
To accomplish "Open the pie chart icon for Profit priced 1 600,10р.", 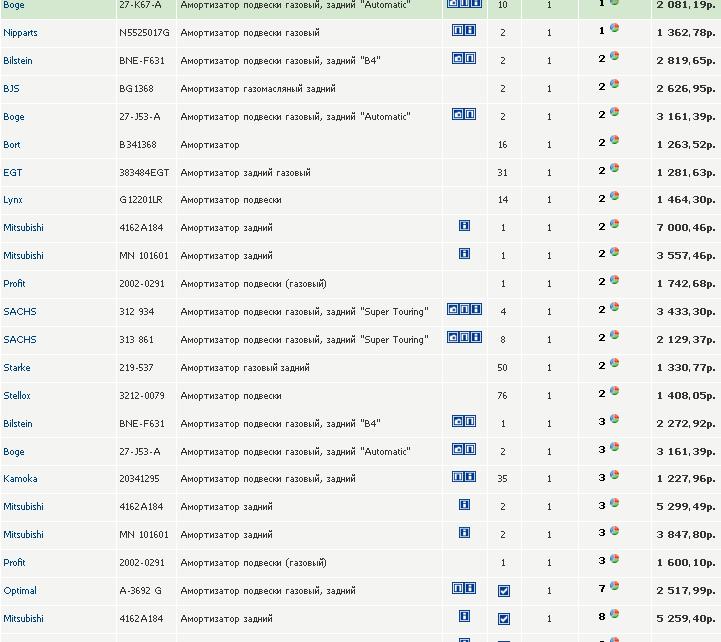I will (x=614, y=558).
